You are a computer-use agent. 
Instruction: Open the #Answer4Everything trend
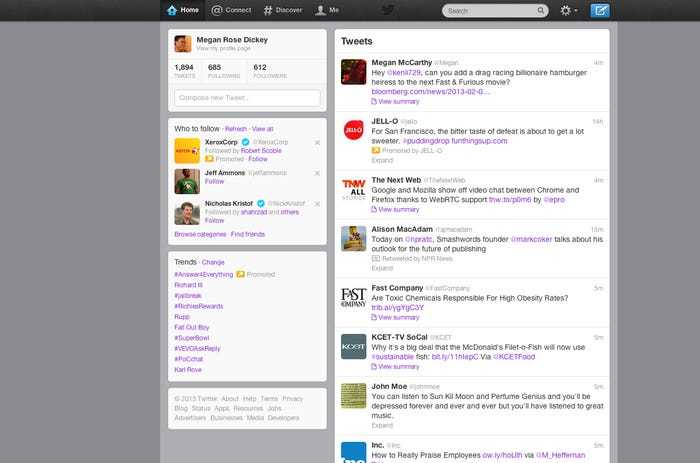[204, 275]
